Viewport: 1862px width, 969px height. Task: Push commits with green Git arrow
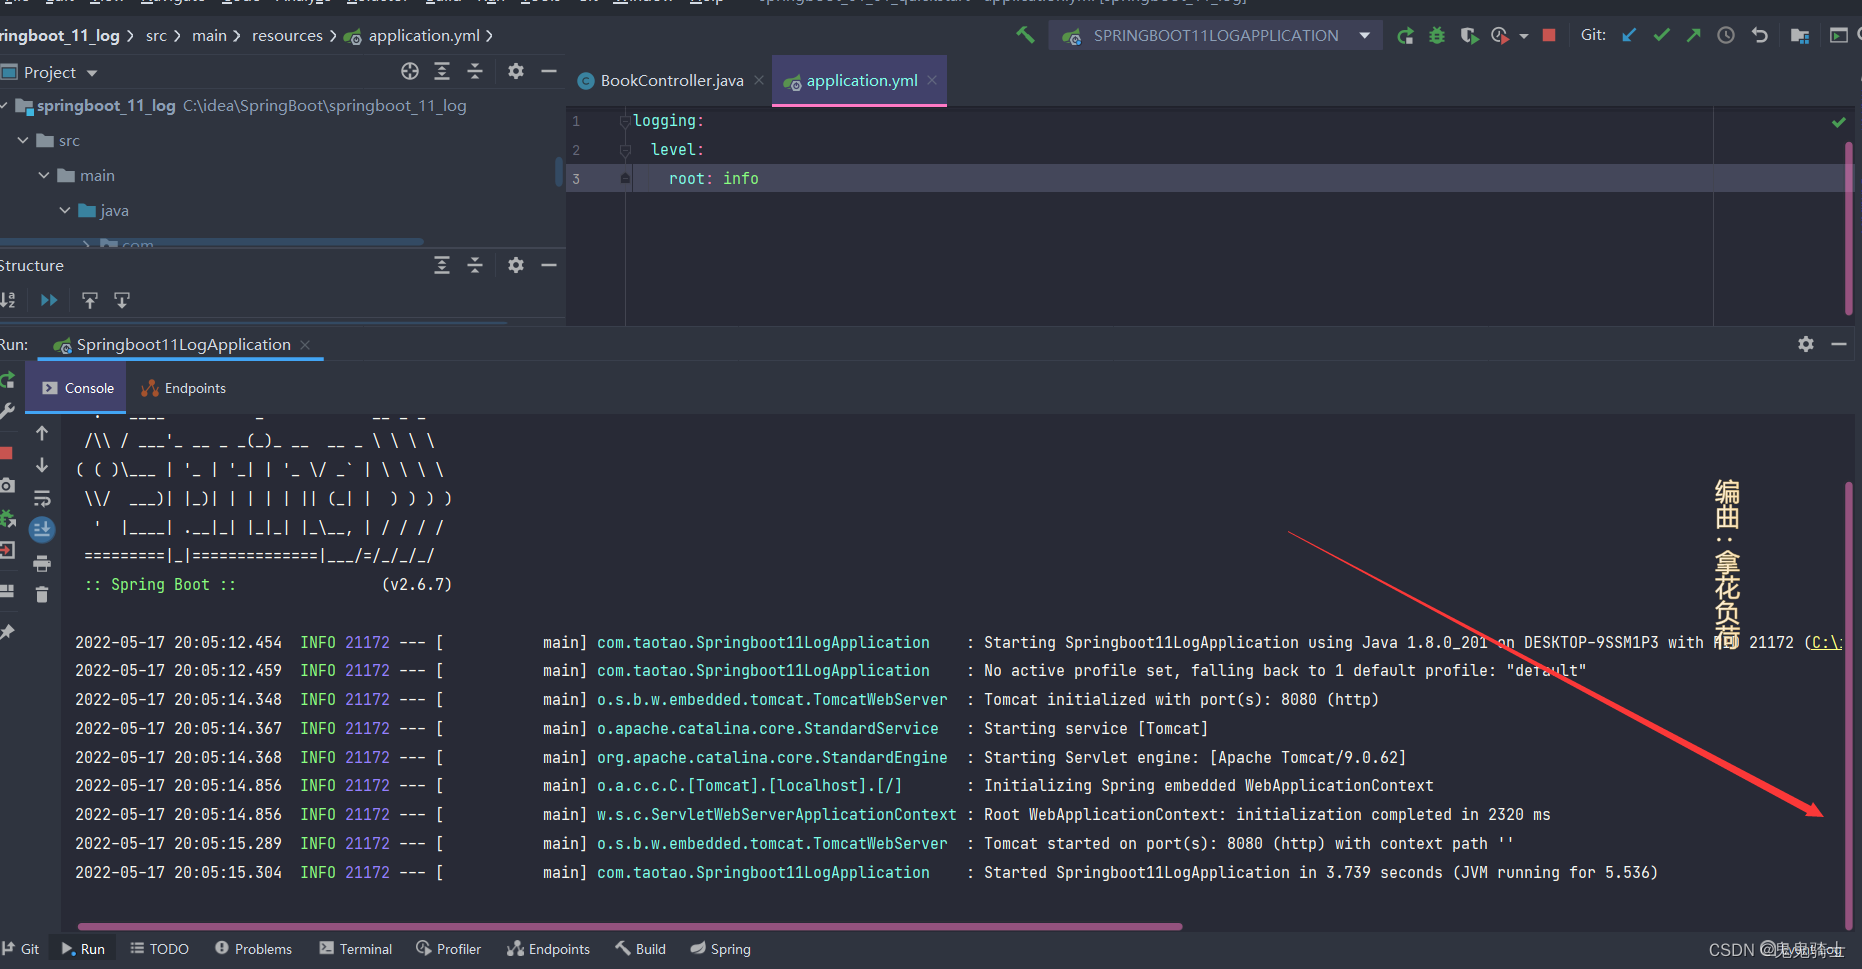pos(1693,35)
